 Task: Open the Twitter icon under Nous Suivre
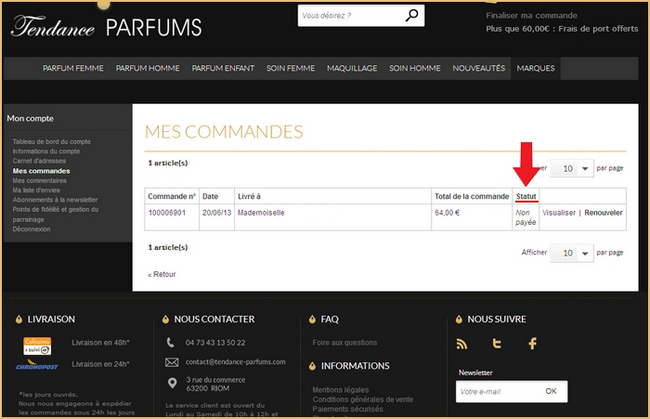point(497,344)
